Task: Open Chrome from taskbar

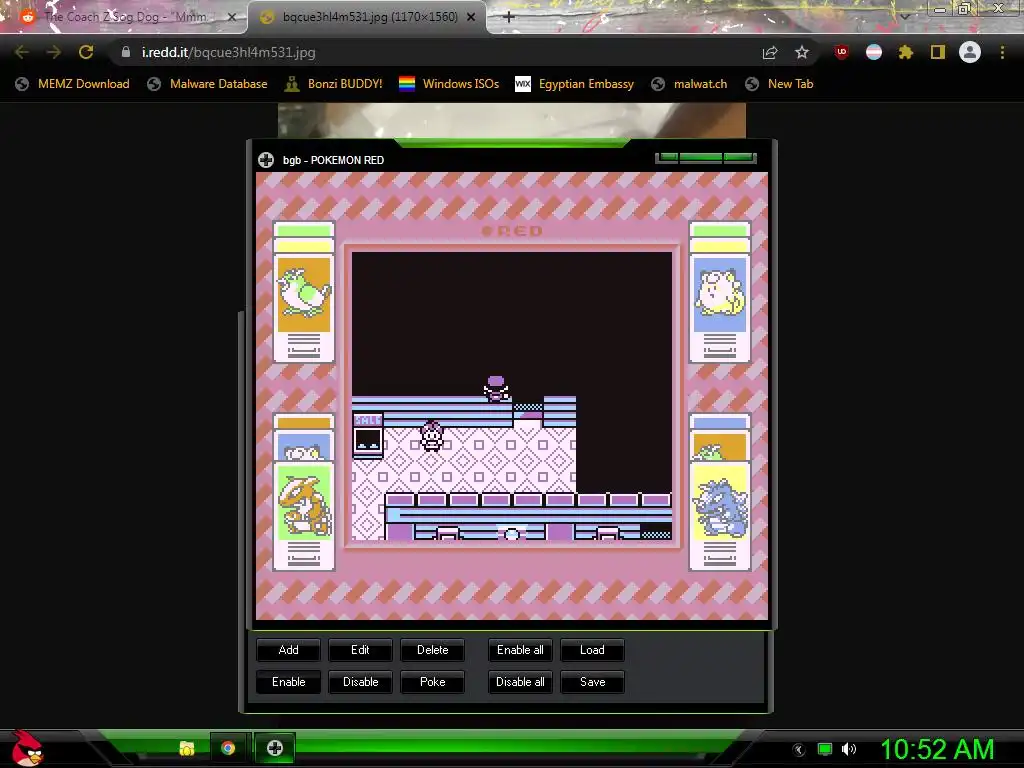Action: tap(228, 748)
